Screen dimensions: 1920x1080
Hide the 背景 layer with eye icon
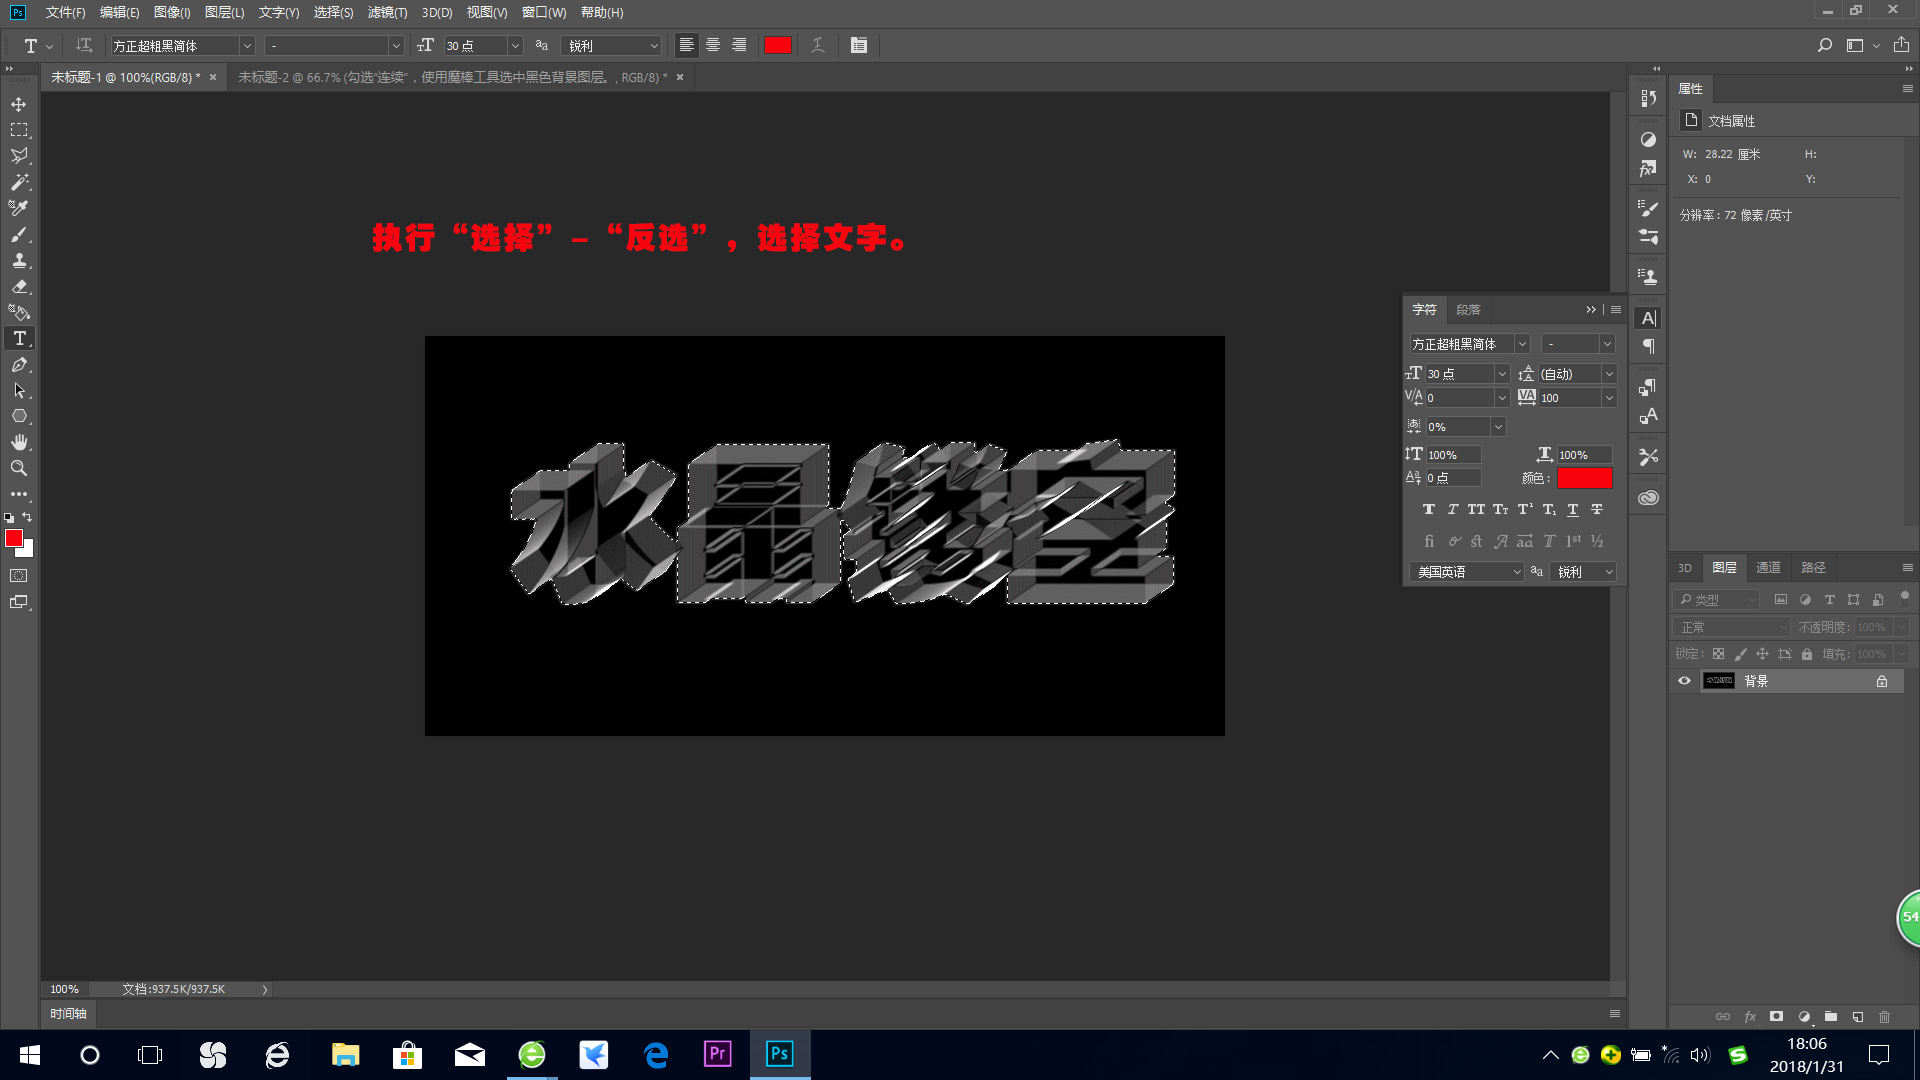1684,681
